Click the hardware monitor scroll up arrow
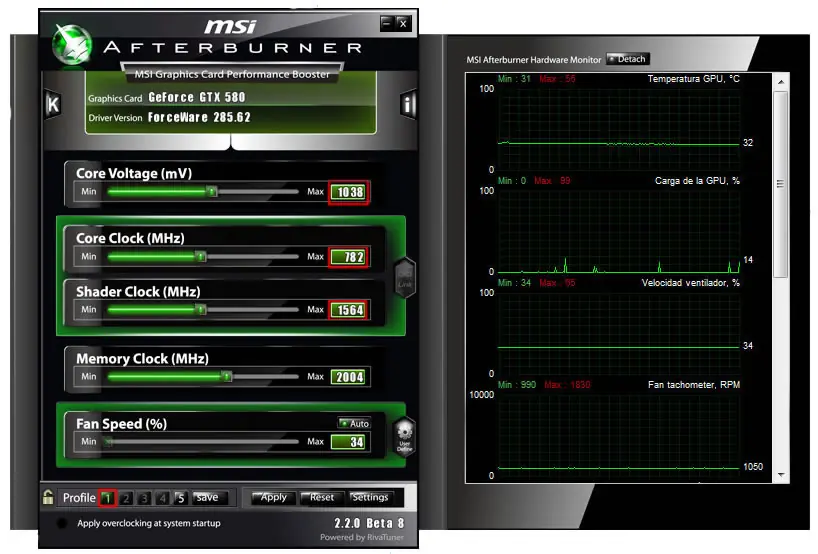This screenshot has width=818, height=554. (781, 82)
